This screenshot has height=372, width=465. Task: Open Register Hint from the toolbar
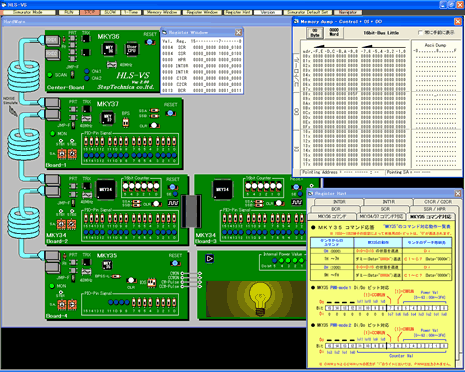point(238,12)
